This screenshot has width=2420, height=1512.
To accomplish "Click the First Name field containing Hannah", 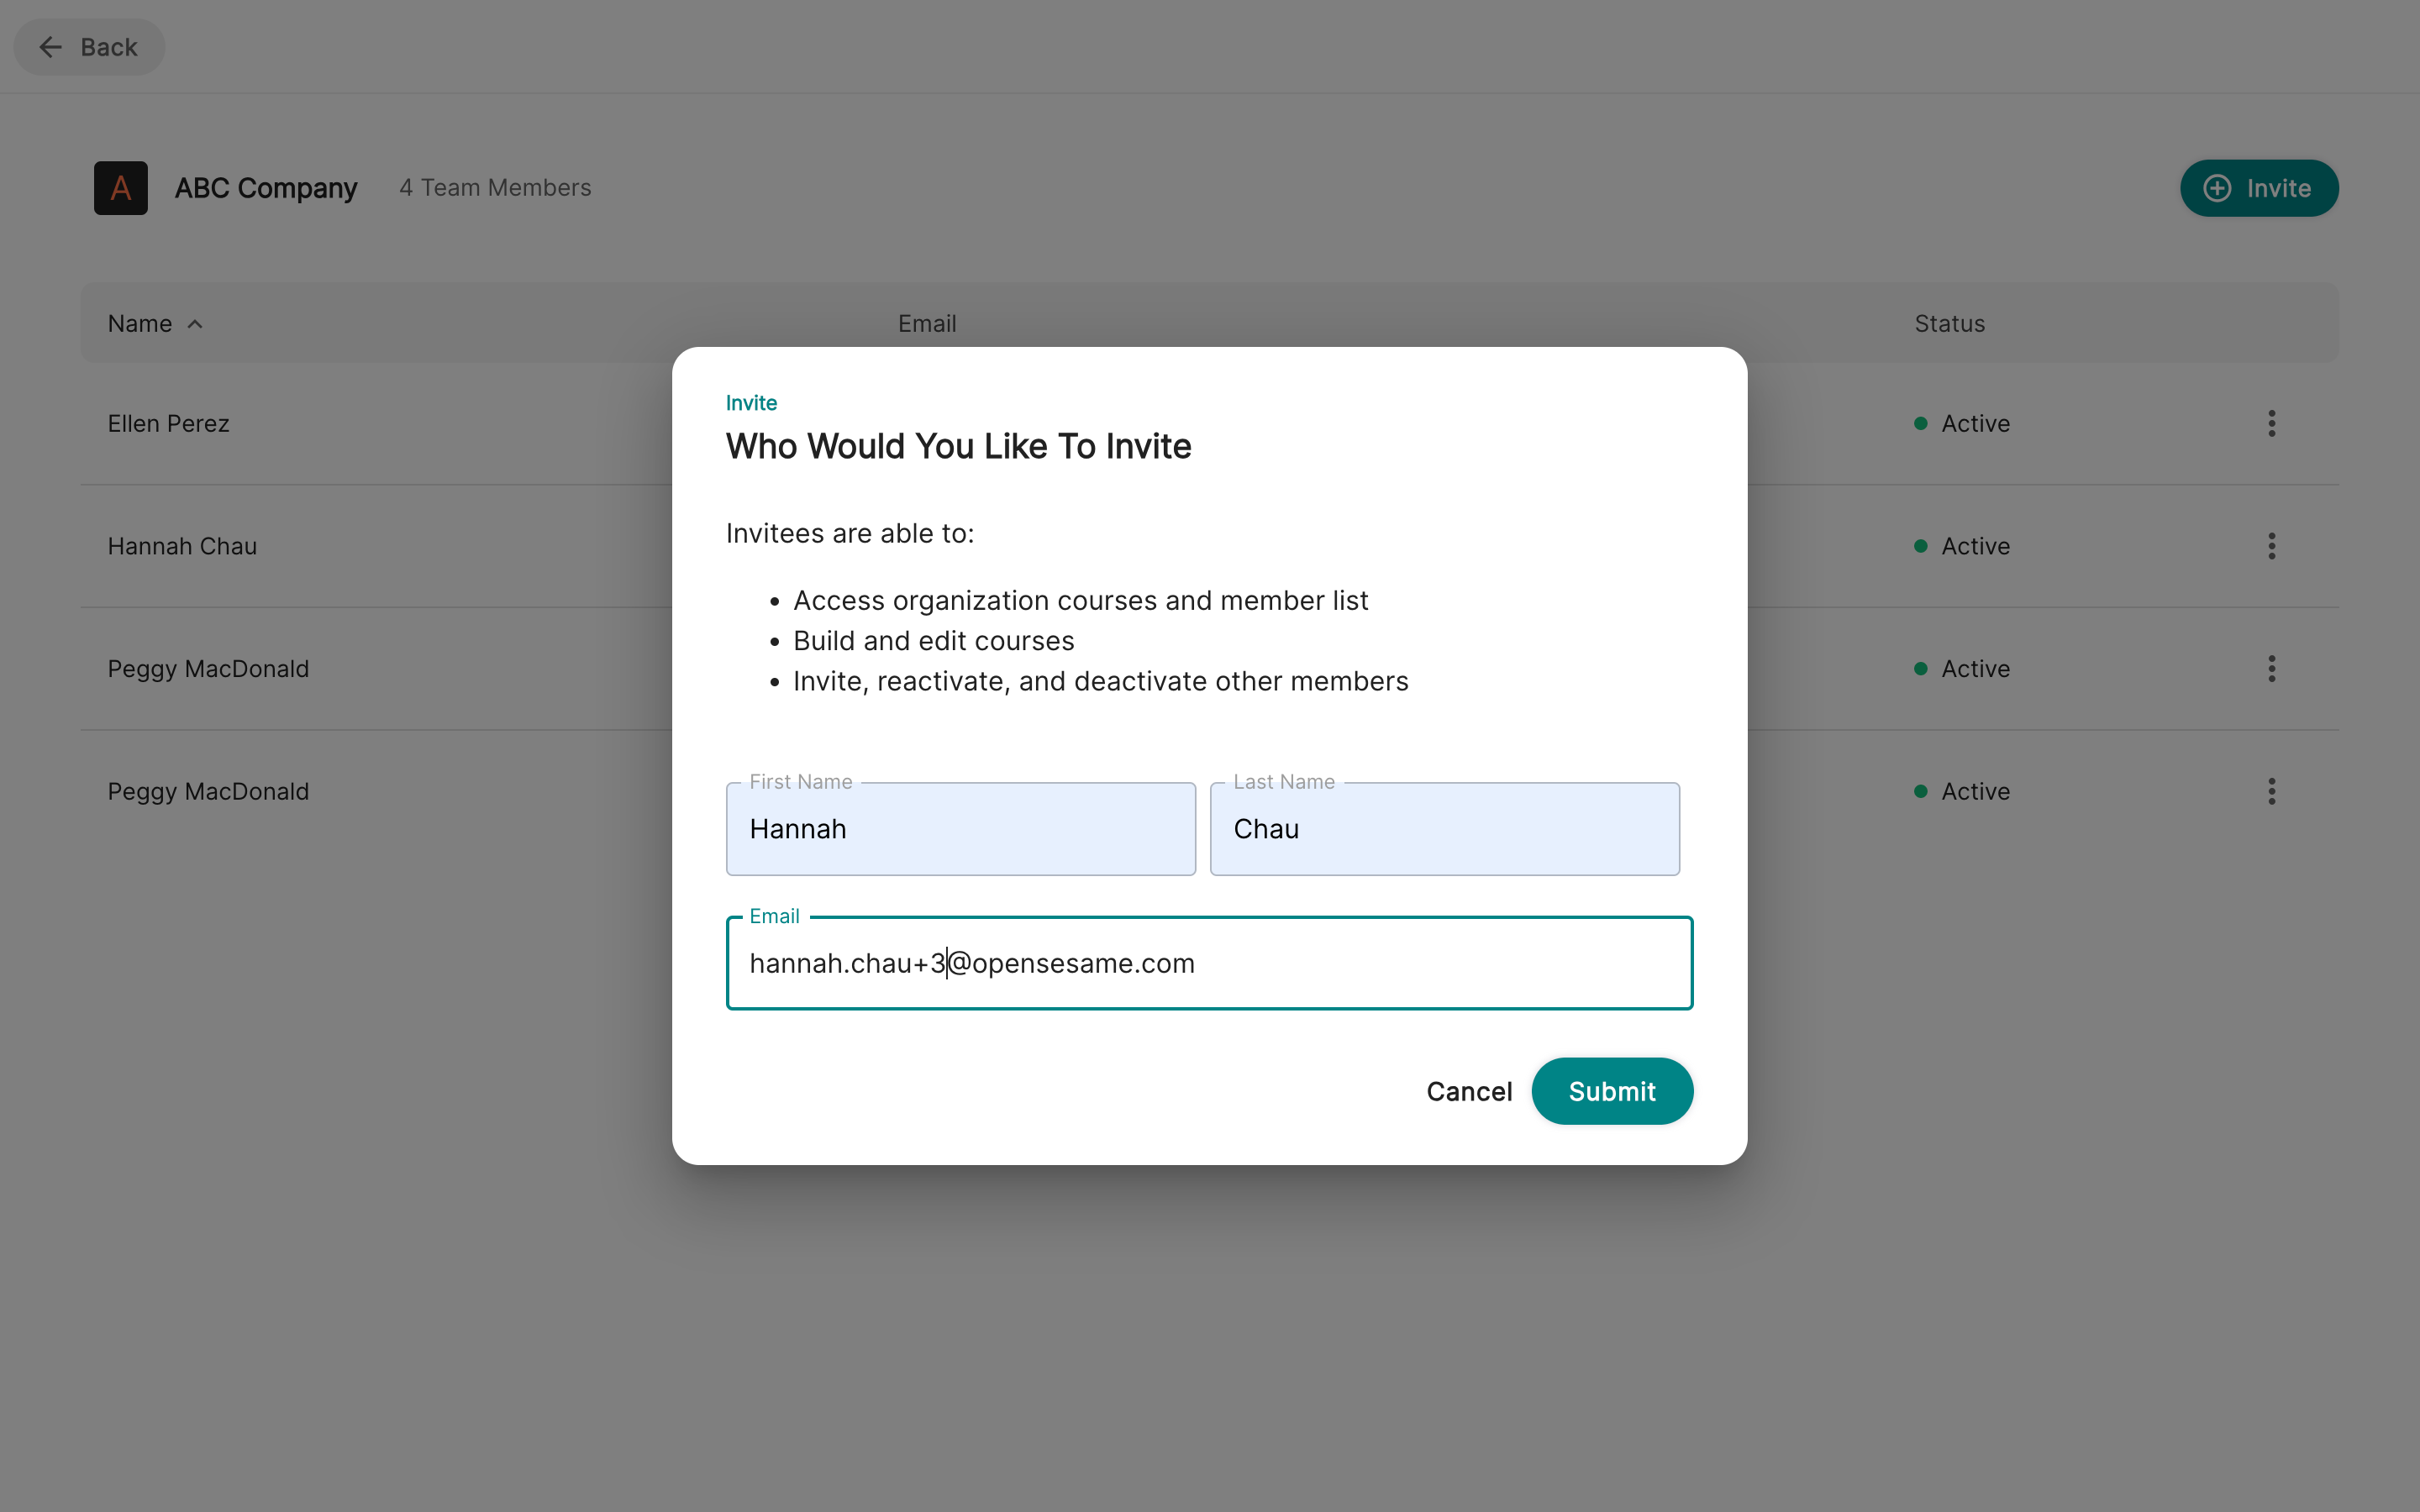I will (x=961, y=829).
